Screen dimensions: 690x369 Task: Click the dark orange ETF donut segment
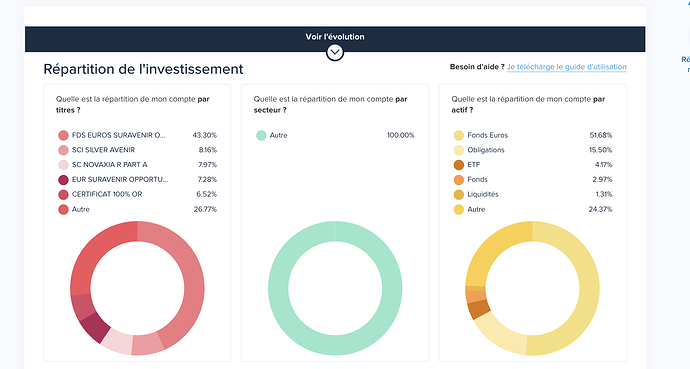[479, 309]
